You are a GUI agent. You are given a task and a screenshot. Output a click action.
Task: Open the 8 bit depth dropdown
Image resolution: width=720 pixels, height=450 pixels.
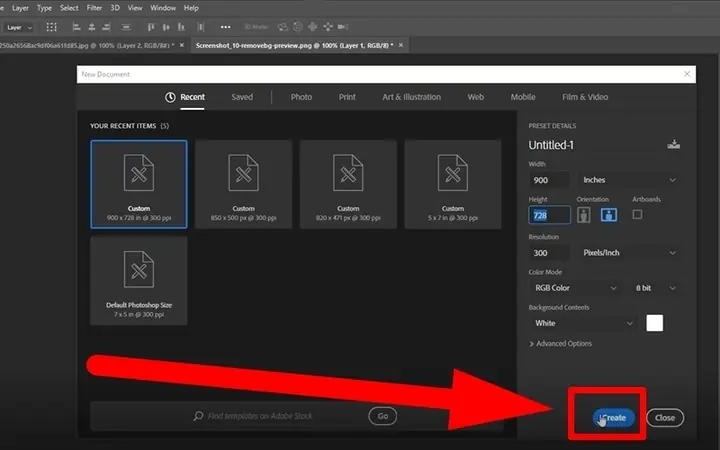click(655, 288)
